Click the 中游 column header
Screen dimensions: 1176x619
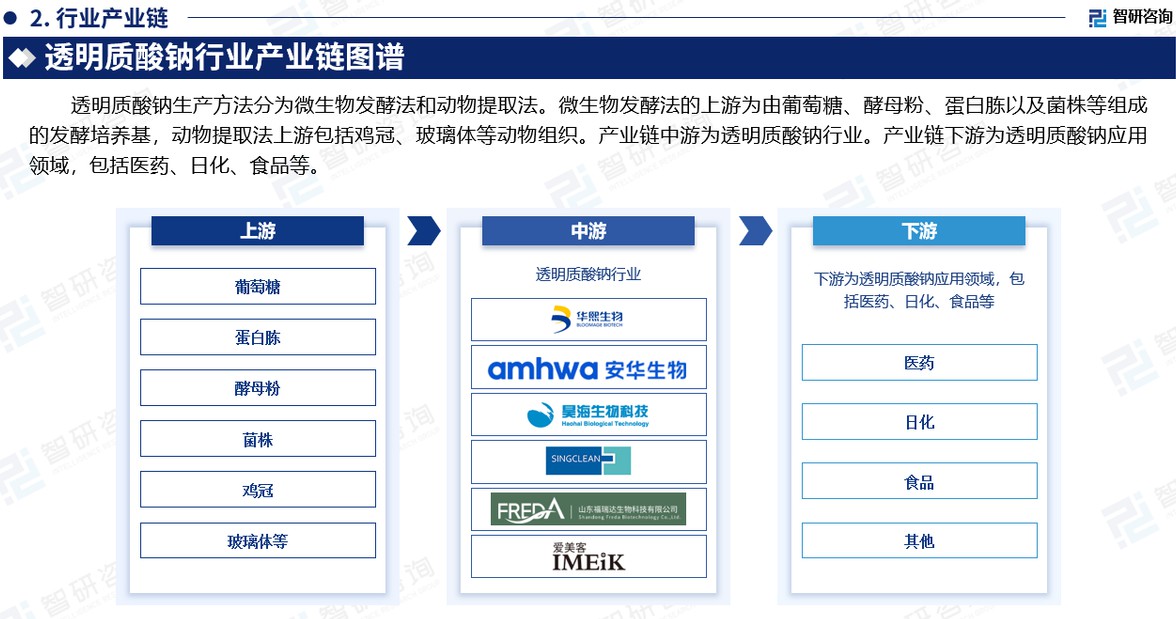pyautogui.click(x=588, y=231)
